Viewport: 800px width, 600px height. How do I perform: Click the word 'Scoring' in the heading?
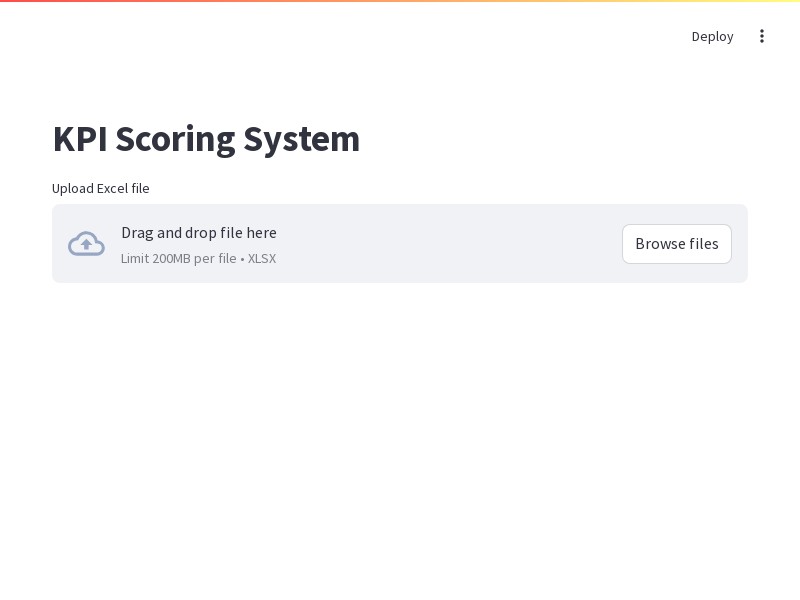[x=175, y=139]
